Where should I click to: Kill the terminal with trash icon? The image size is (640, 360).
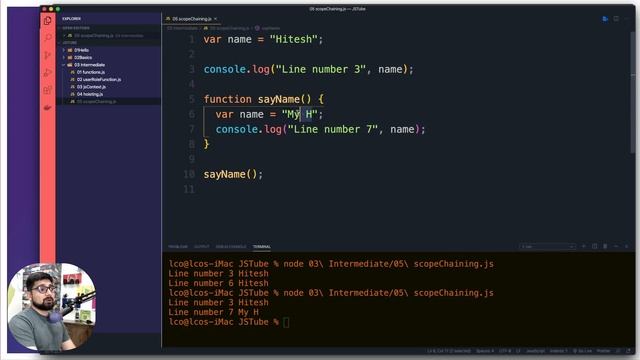(605, 246)
